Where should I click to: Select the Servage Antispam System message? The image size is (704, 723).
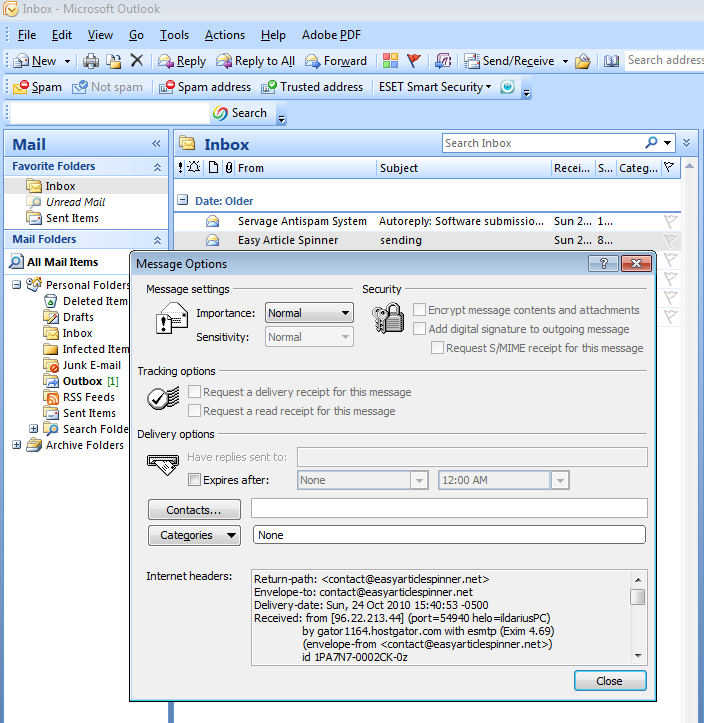[427, 221]
